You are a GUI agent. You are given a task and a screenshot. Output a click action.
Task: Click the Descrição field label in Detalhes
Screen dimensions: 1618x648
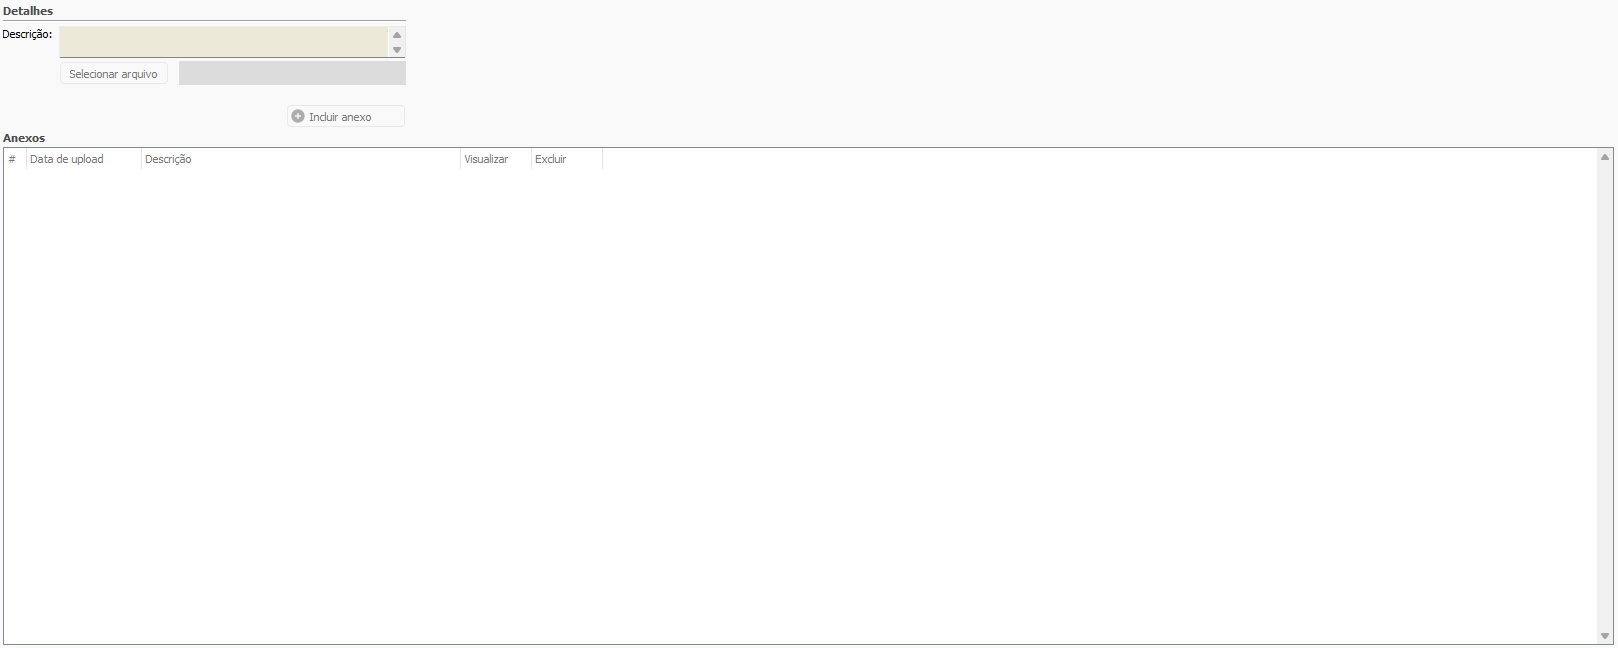pyautogui.click(x=27, y=34)
